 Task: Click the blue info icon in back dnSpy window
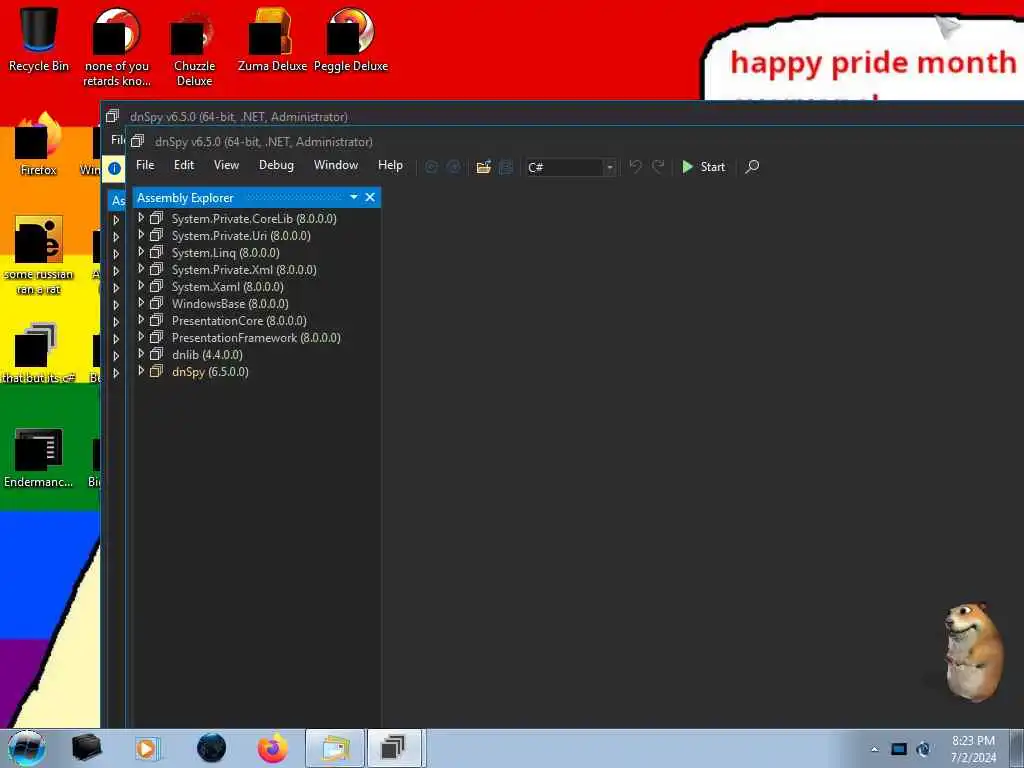tap(114, 168)
